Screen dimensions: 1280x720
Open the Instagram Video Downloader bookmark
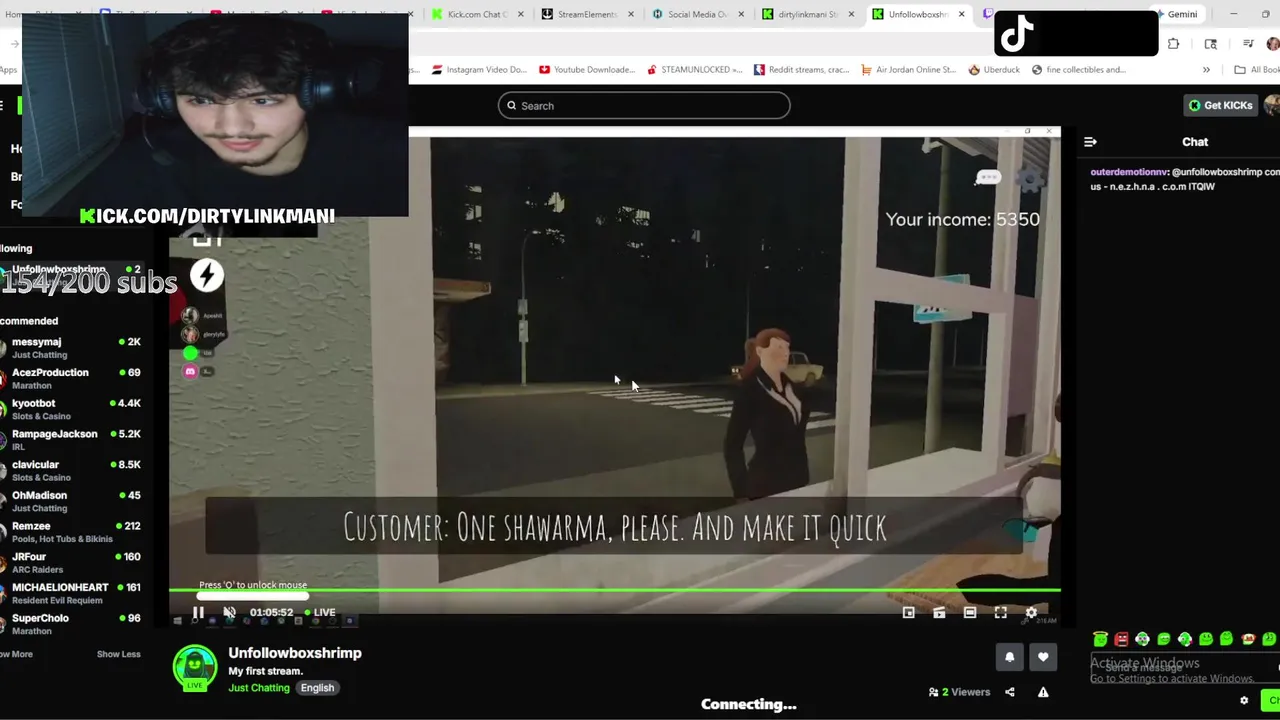point(479,70)
